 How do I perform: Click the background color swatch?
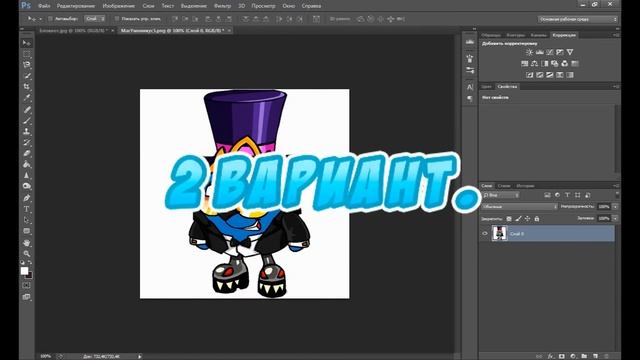[29, 276]
